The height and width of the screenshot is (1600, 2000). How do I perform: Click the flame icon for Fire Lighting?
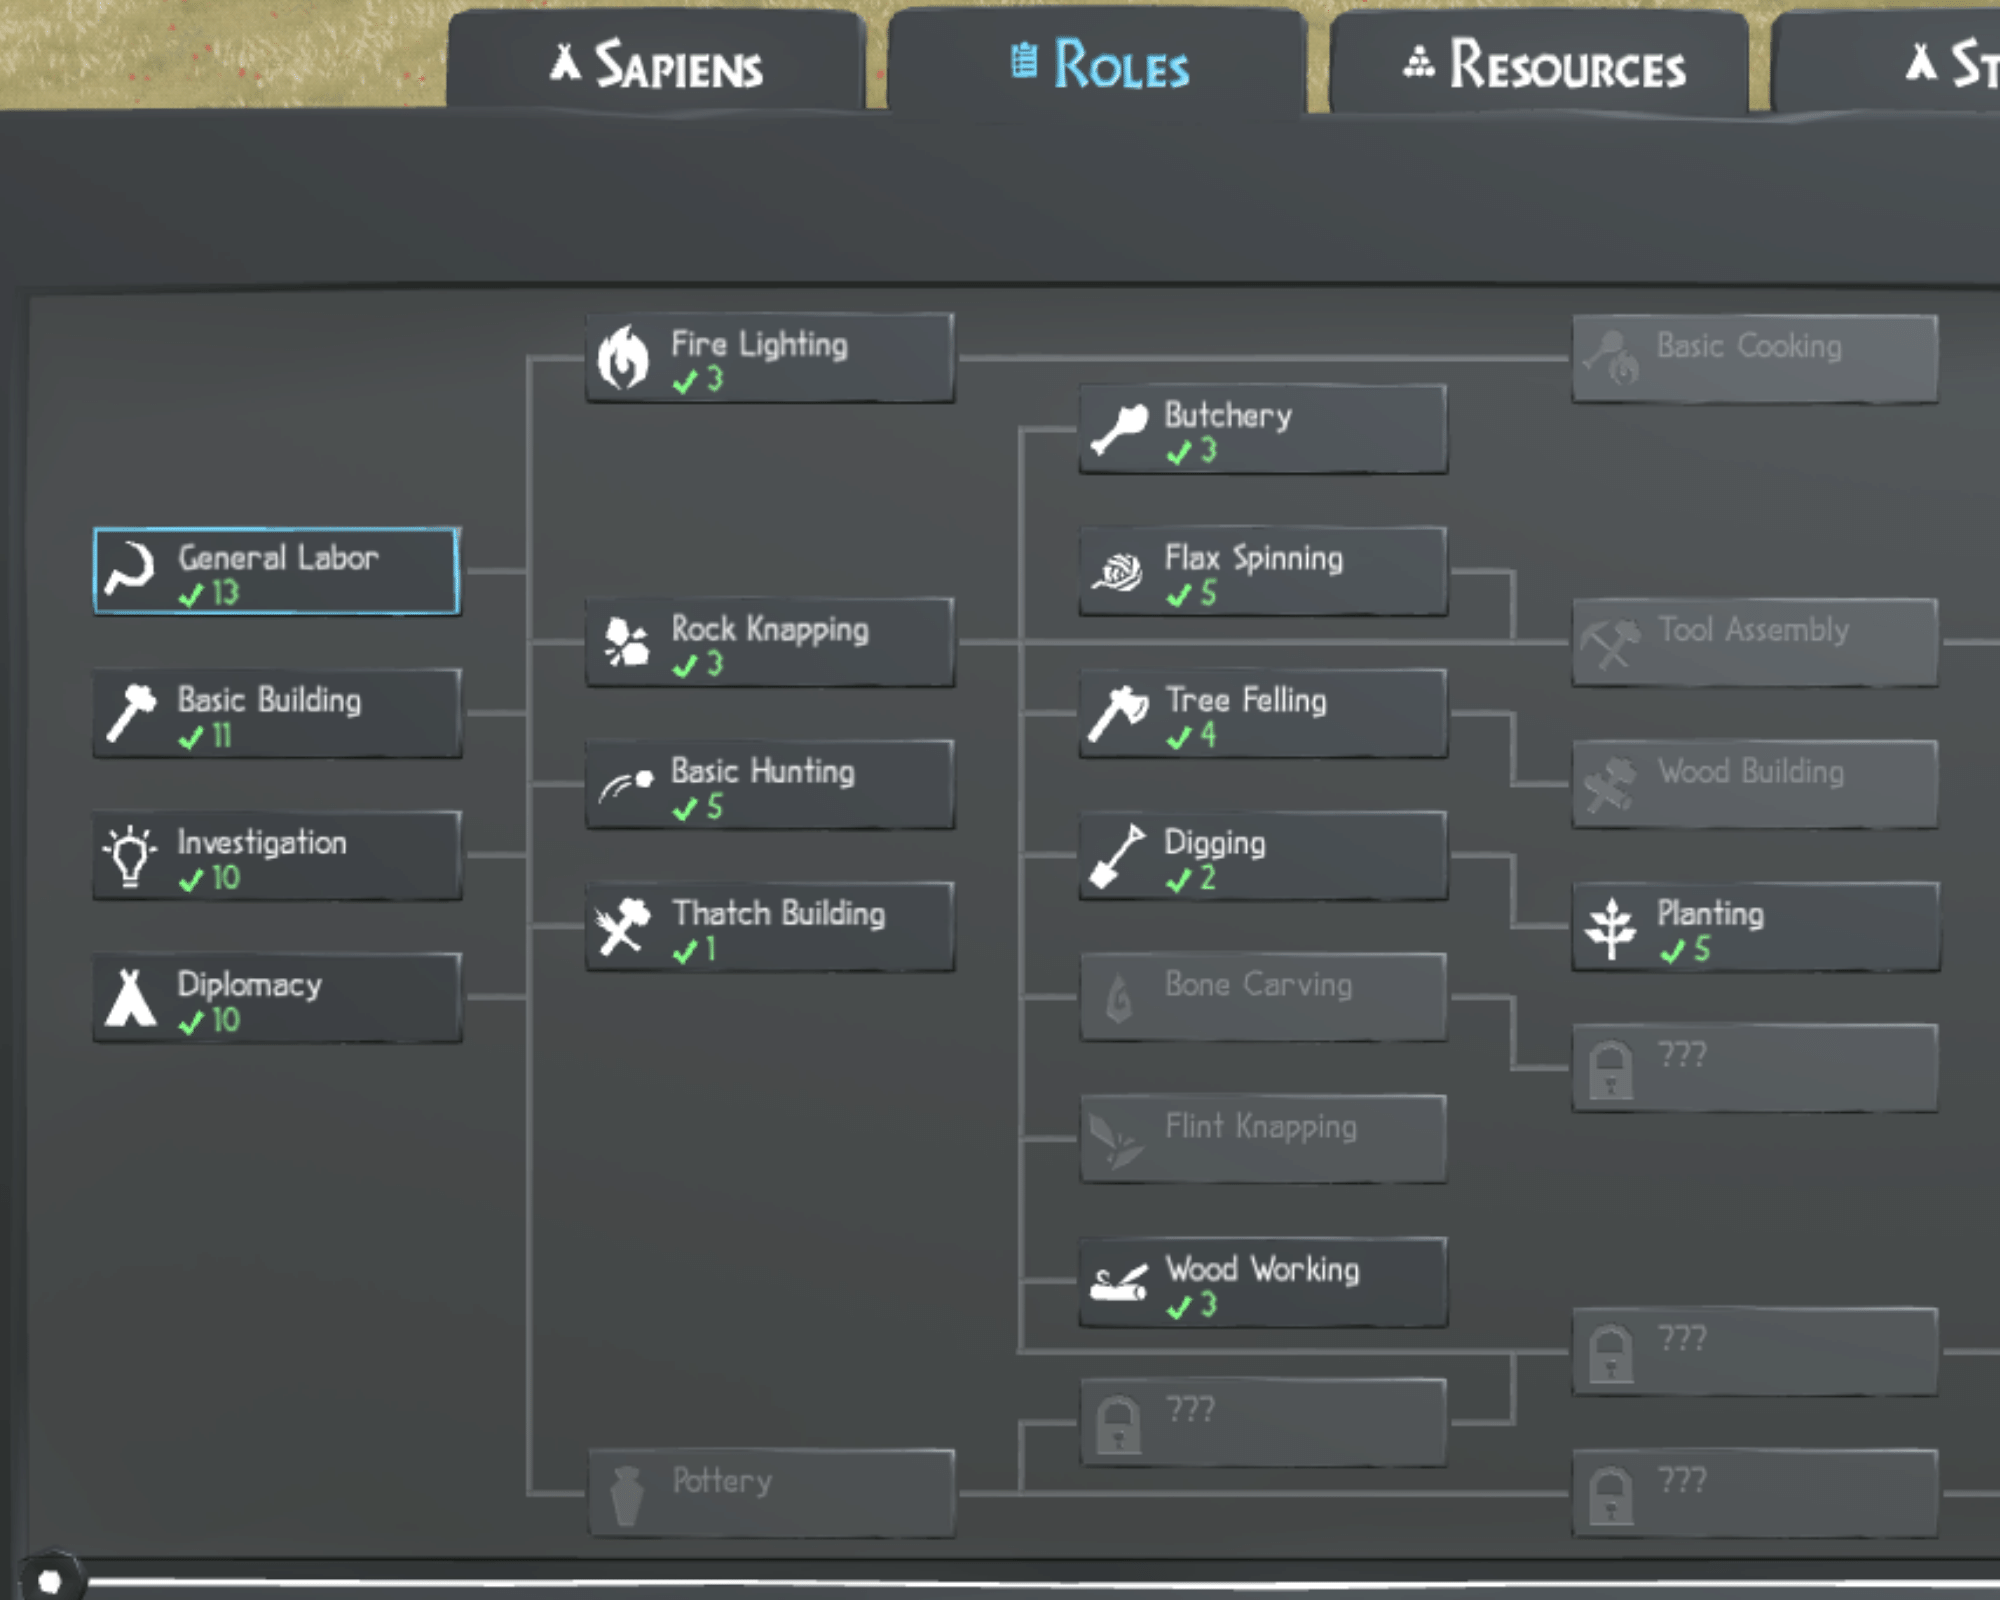coord(623,357)
